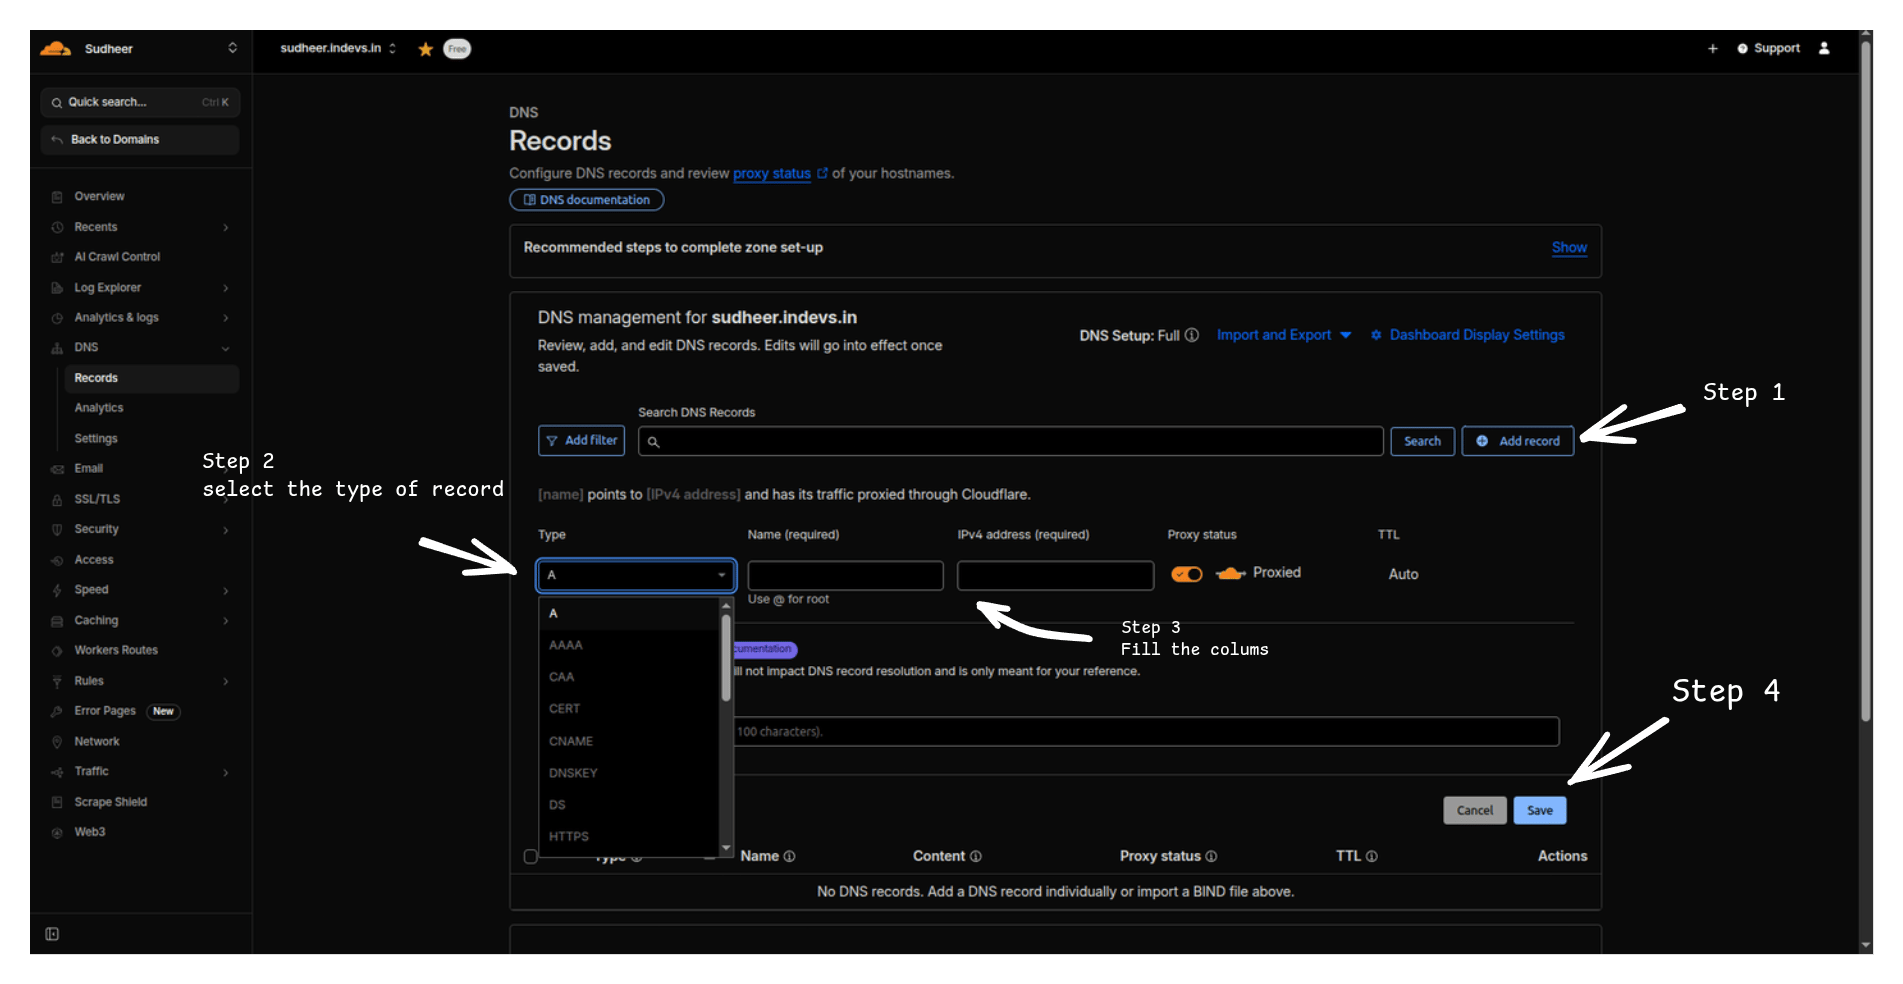The image size is (1903, 984).
Task: Open DNS documentation button
Action: tap(587, 200)
